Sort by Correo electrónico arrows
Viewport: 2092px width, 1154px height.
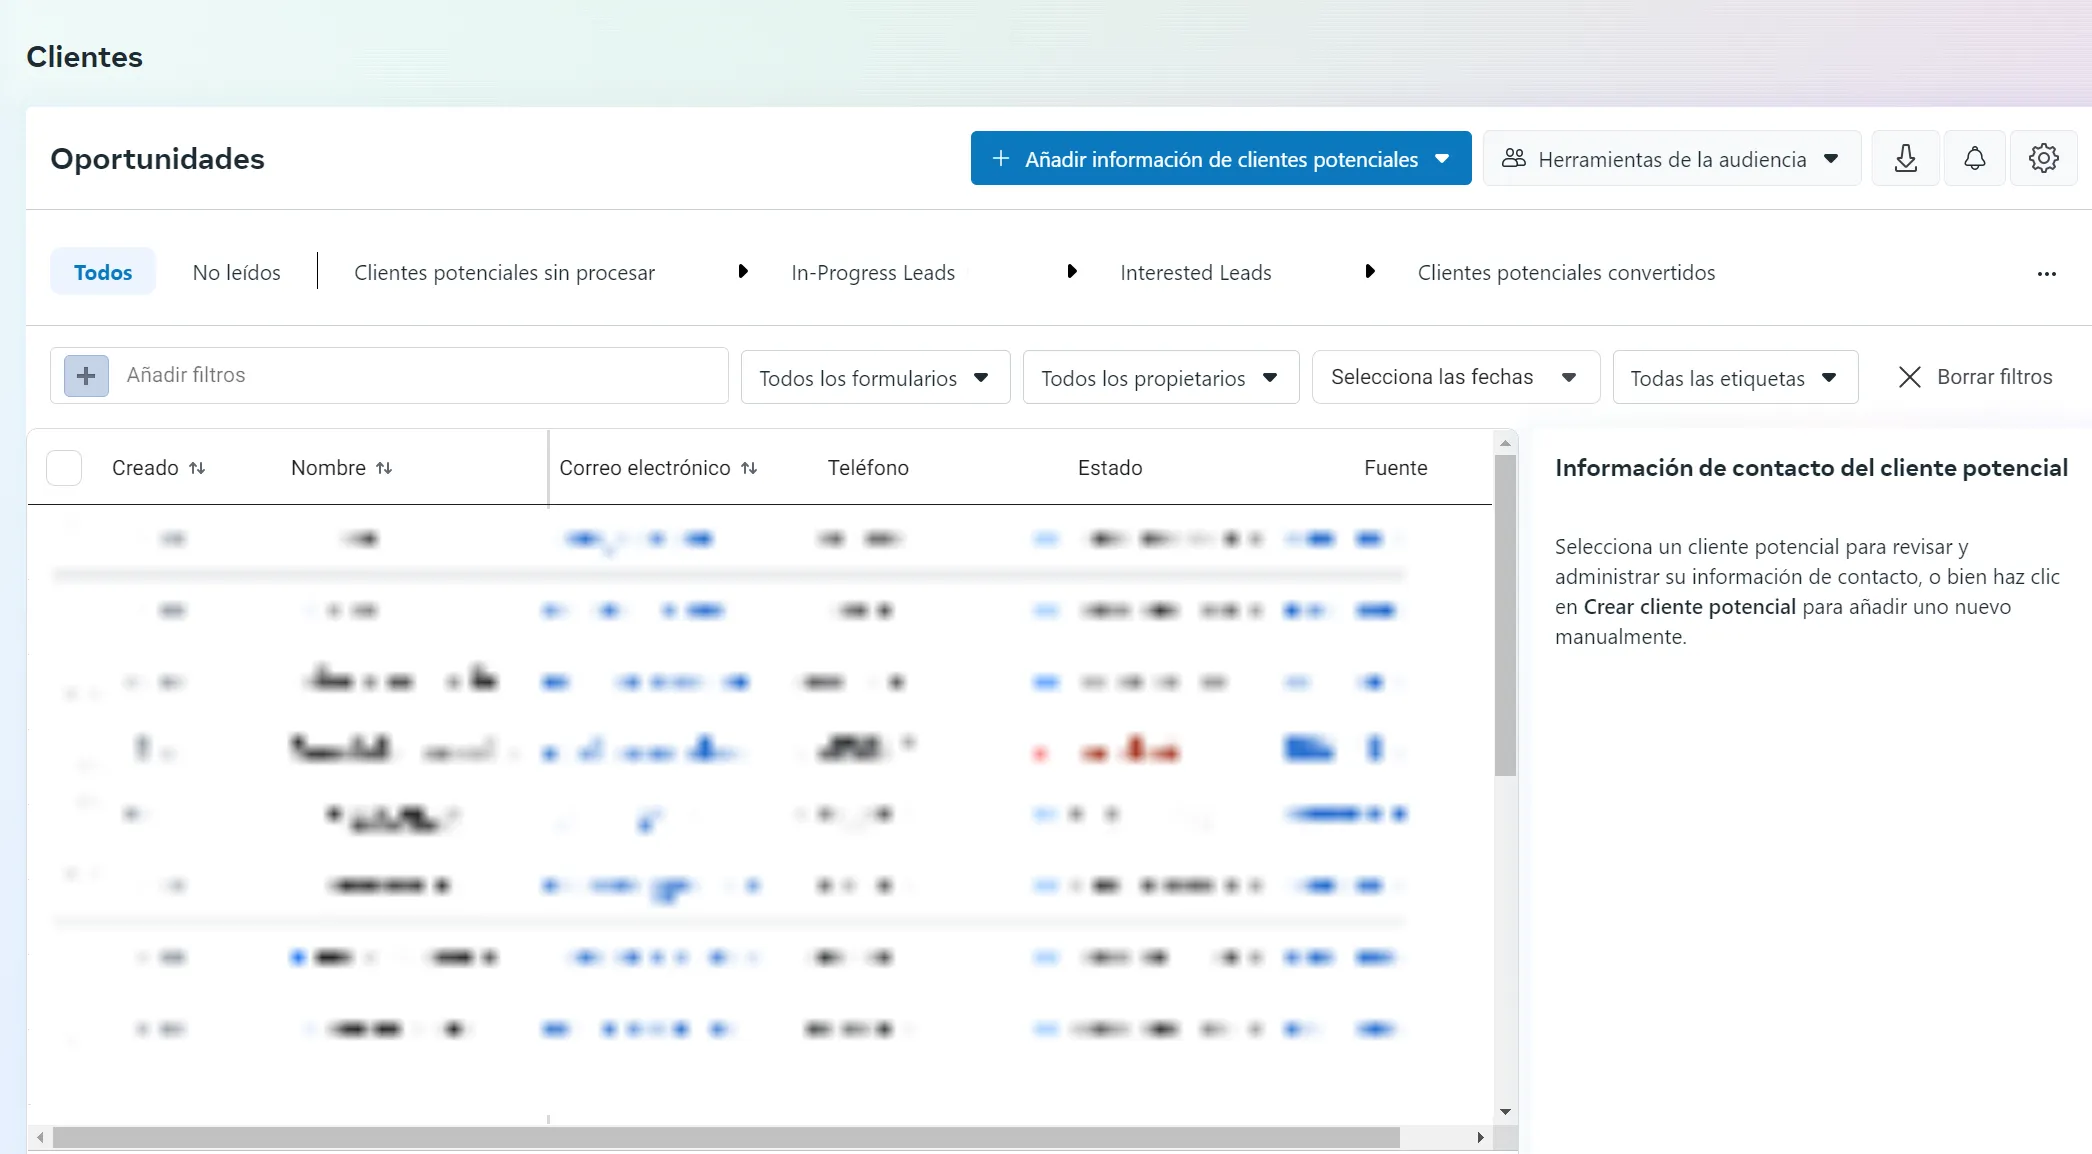[749, 468]
